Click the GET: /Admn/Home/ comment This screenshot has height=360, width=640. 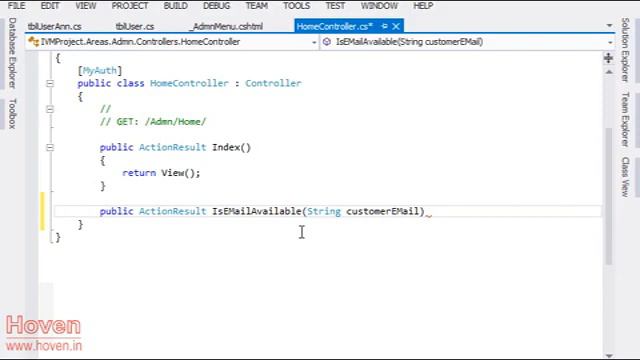153,122
